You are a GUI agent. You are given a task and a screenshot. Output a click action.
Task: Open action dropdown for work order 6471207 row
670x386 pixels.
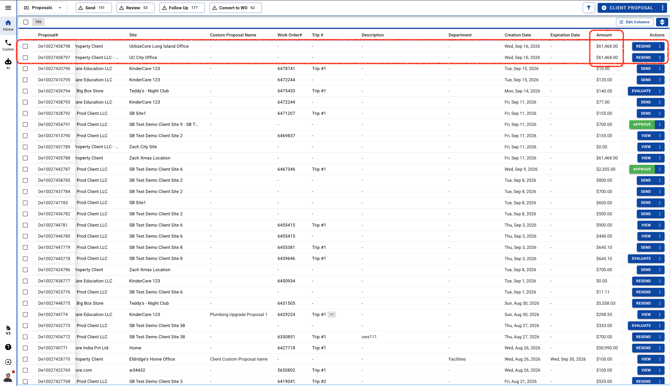[x=660, y=113]
